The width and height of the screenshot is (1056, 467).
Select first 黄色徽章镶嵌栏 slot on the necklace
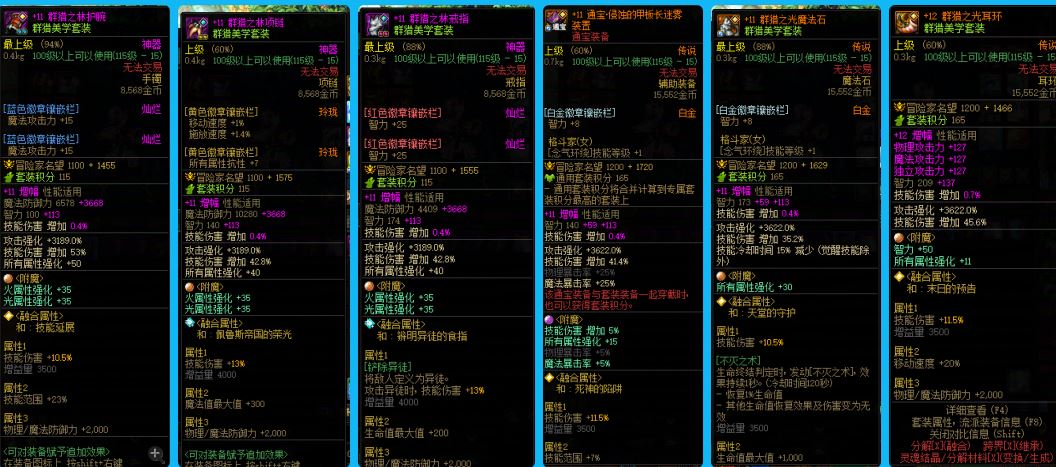(x=222, y=112)
